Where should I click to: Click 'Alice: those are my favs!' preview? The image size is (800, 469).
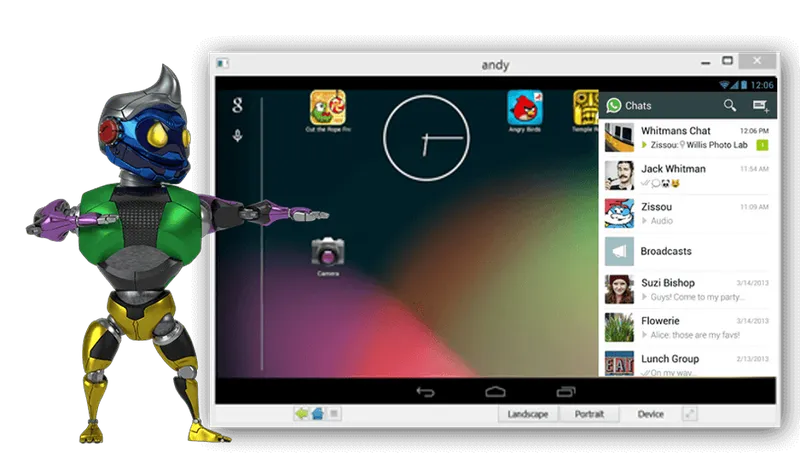tap(695, 335)
